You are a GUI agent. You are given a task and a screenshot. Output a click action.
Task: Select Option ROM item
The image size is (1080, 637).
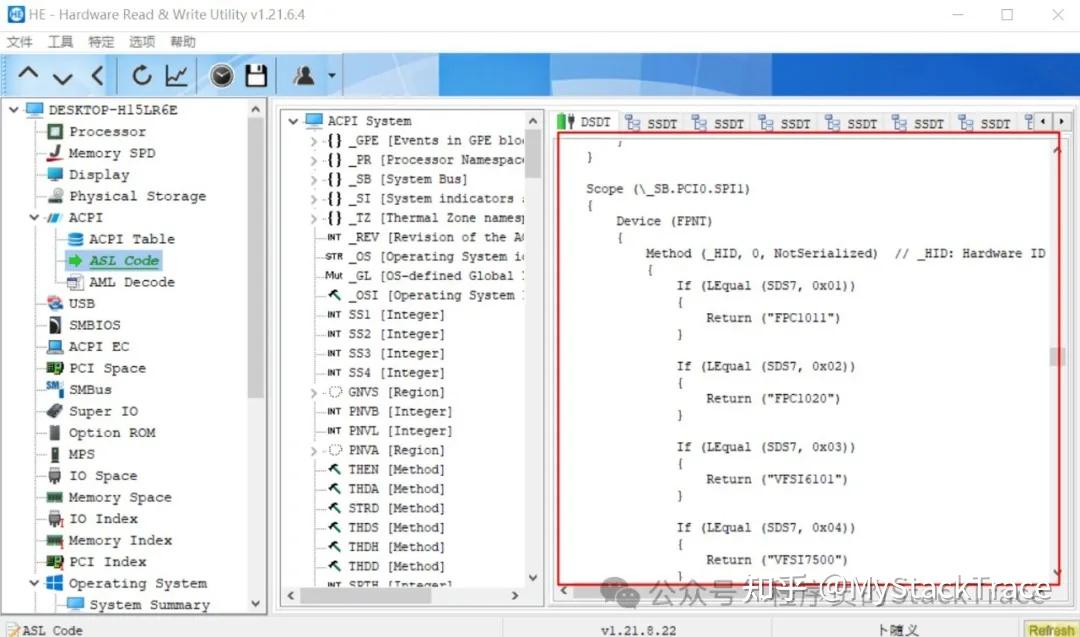click(112, 433)
